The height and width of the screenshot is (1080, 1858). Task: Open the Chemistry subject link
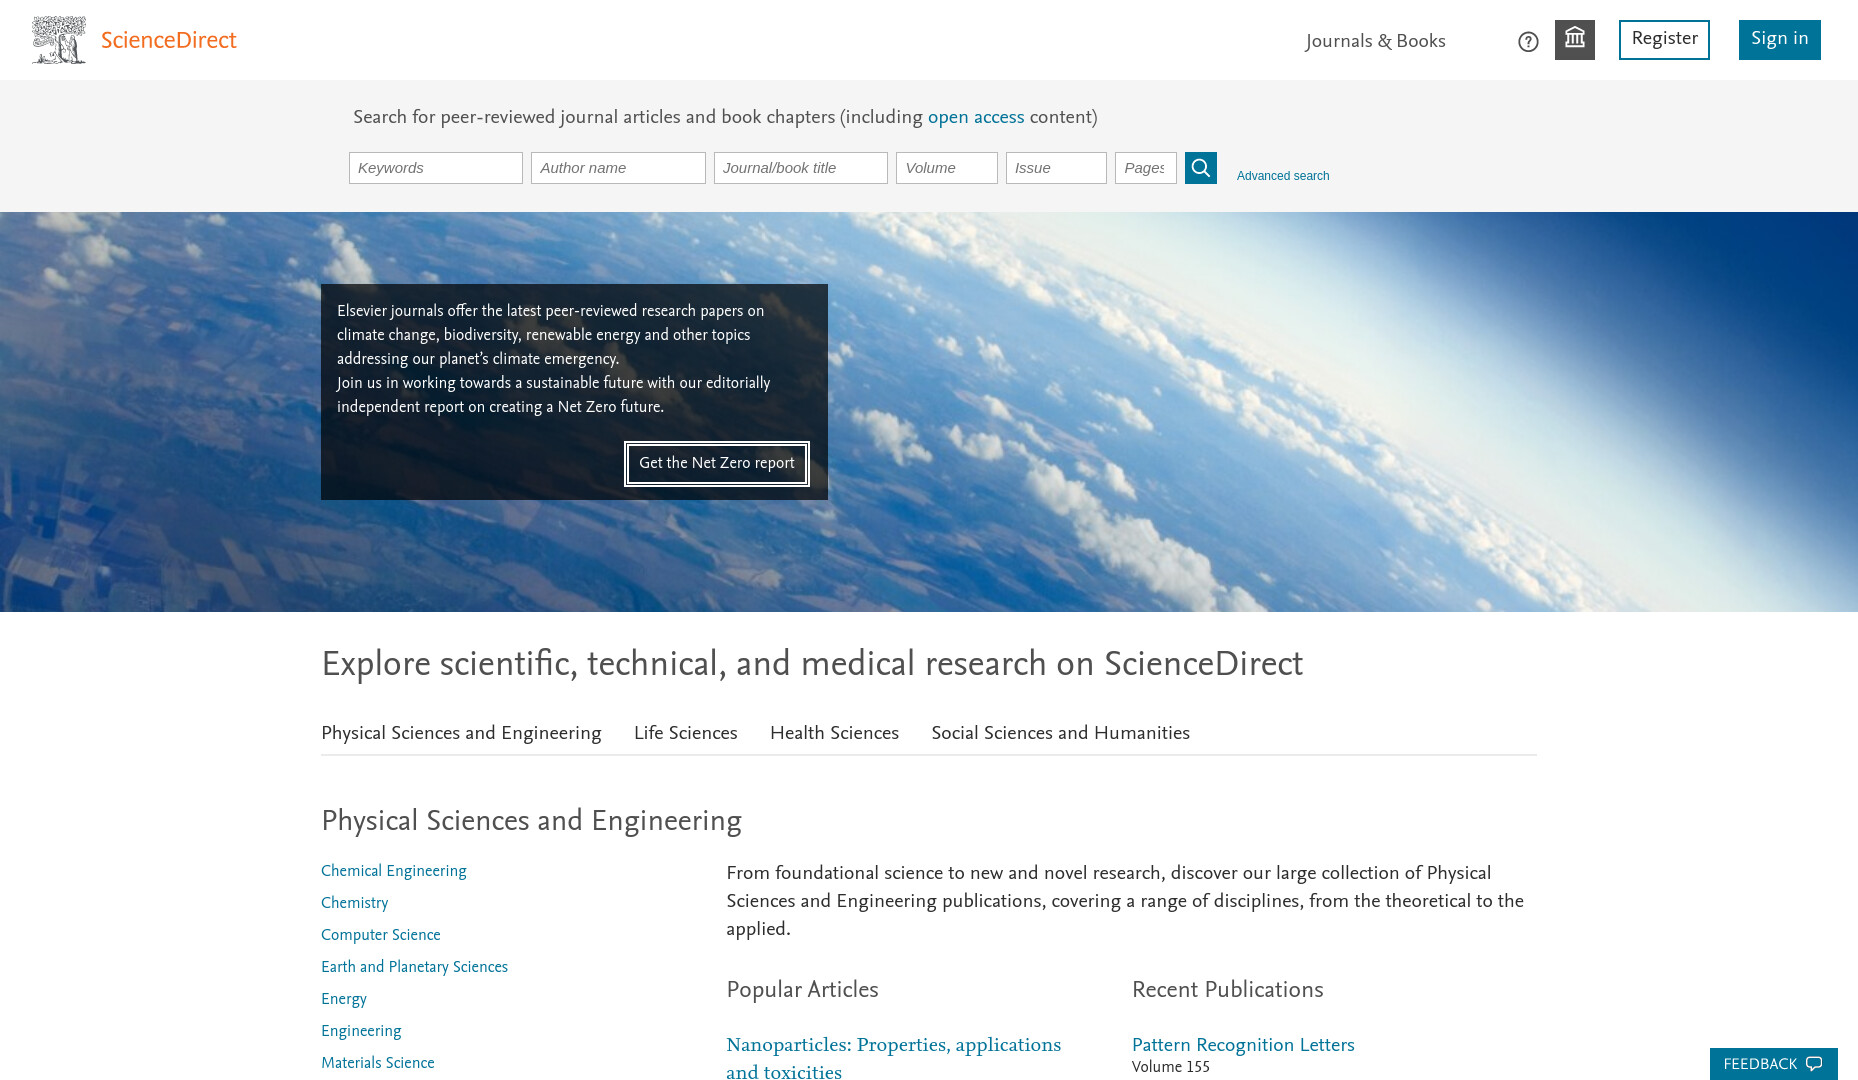[355, 903]
